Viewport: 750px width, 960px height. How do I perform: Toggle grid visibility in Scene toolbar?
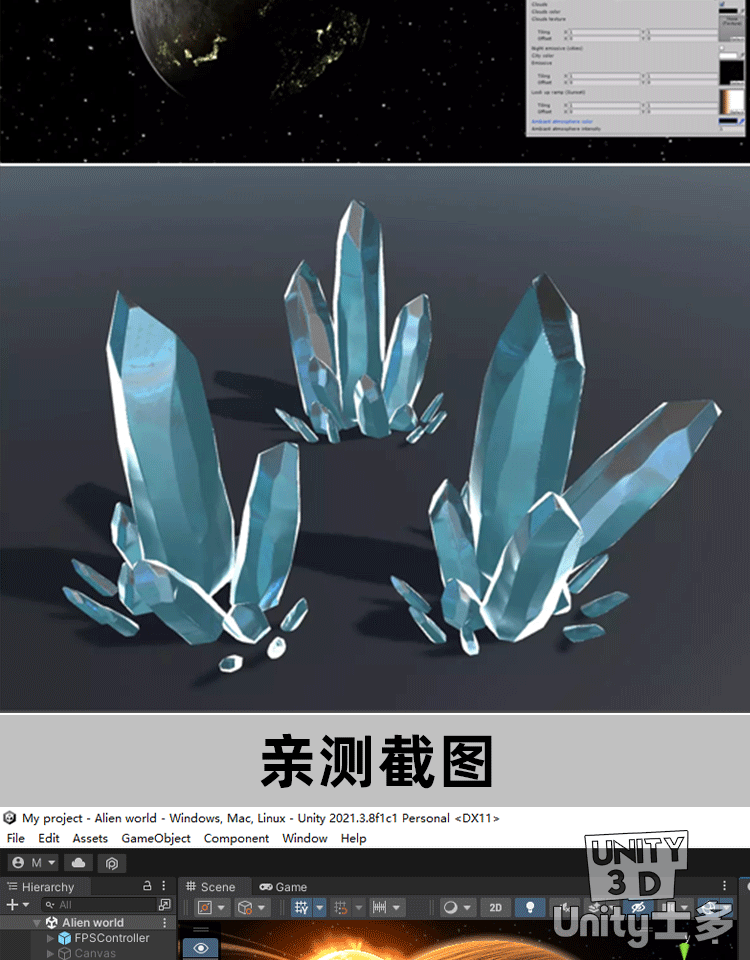(302, 907)
